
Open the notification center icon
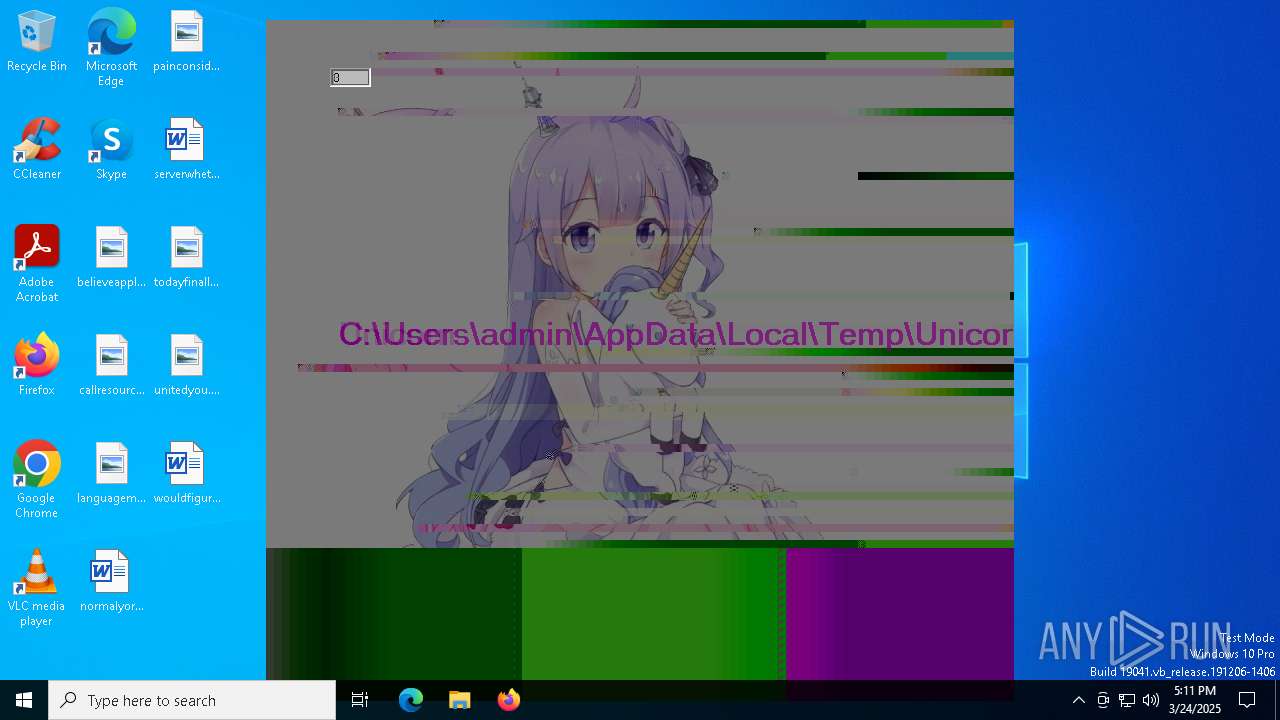[x=1247, y=700]
